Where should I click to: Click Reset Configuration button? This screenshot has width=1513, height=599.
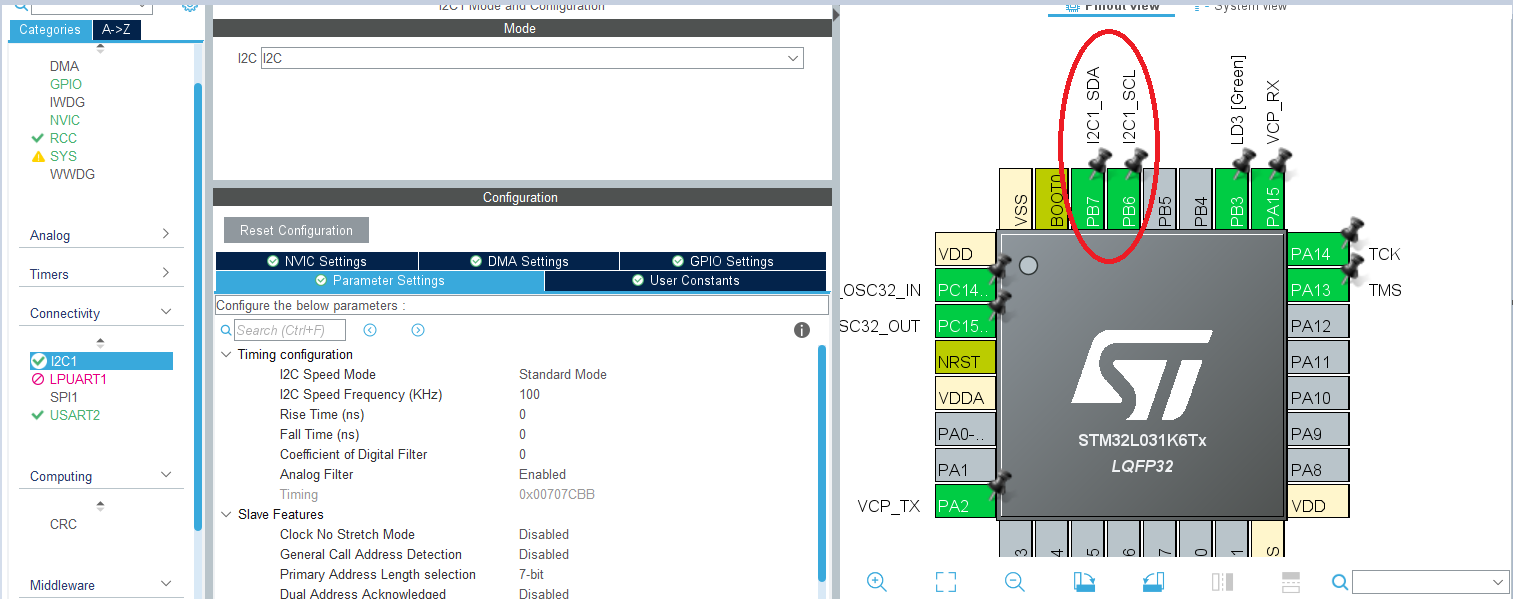[x=296, y=230]
